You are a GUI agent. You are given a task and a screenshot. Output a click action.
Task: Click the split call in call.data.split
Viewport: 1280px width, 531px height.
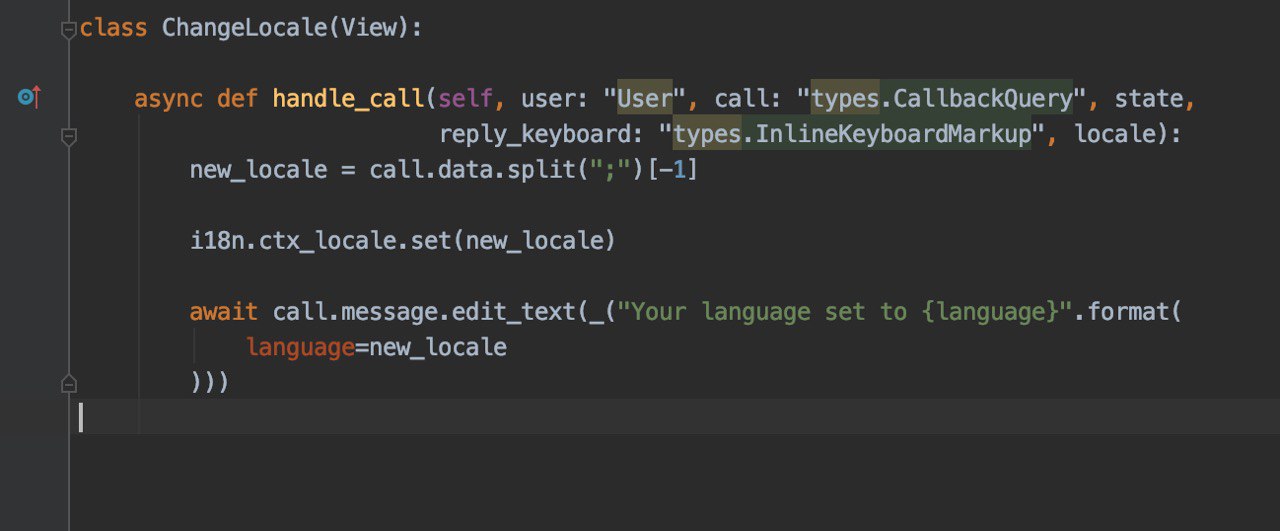pyautogui.click(x=542, y=170)
